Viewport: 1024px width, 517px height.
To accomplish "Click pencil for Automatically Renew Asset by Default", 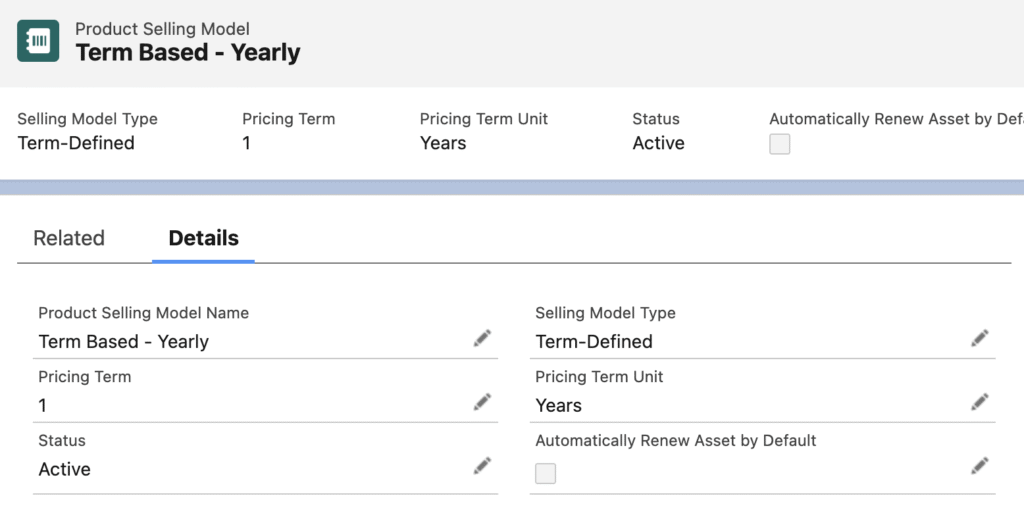I will pos(979,466).
